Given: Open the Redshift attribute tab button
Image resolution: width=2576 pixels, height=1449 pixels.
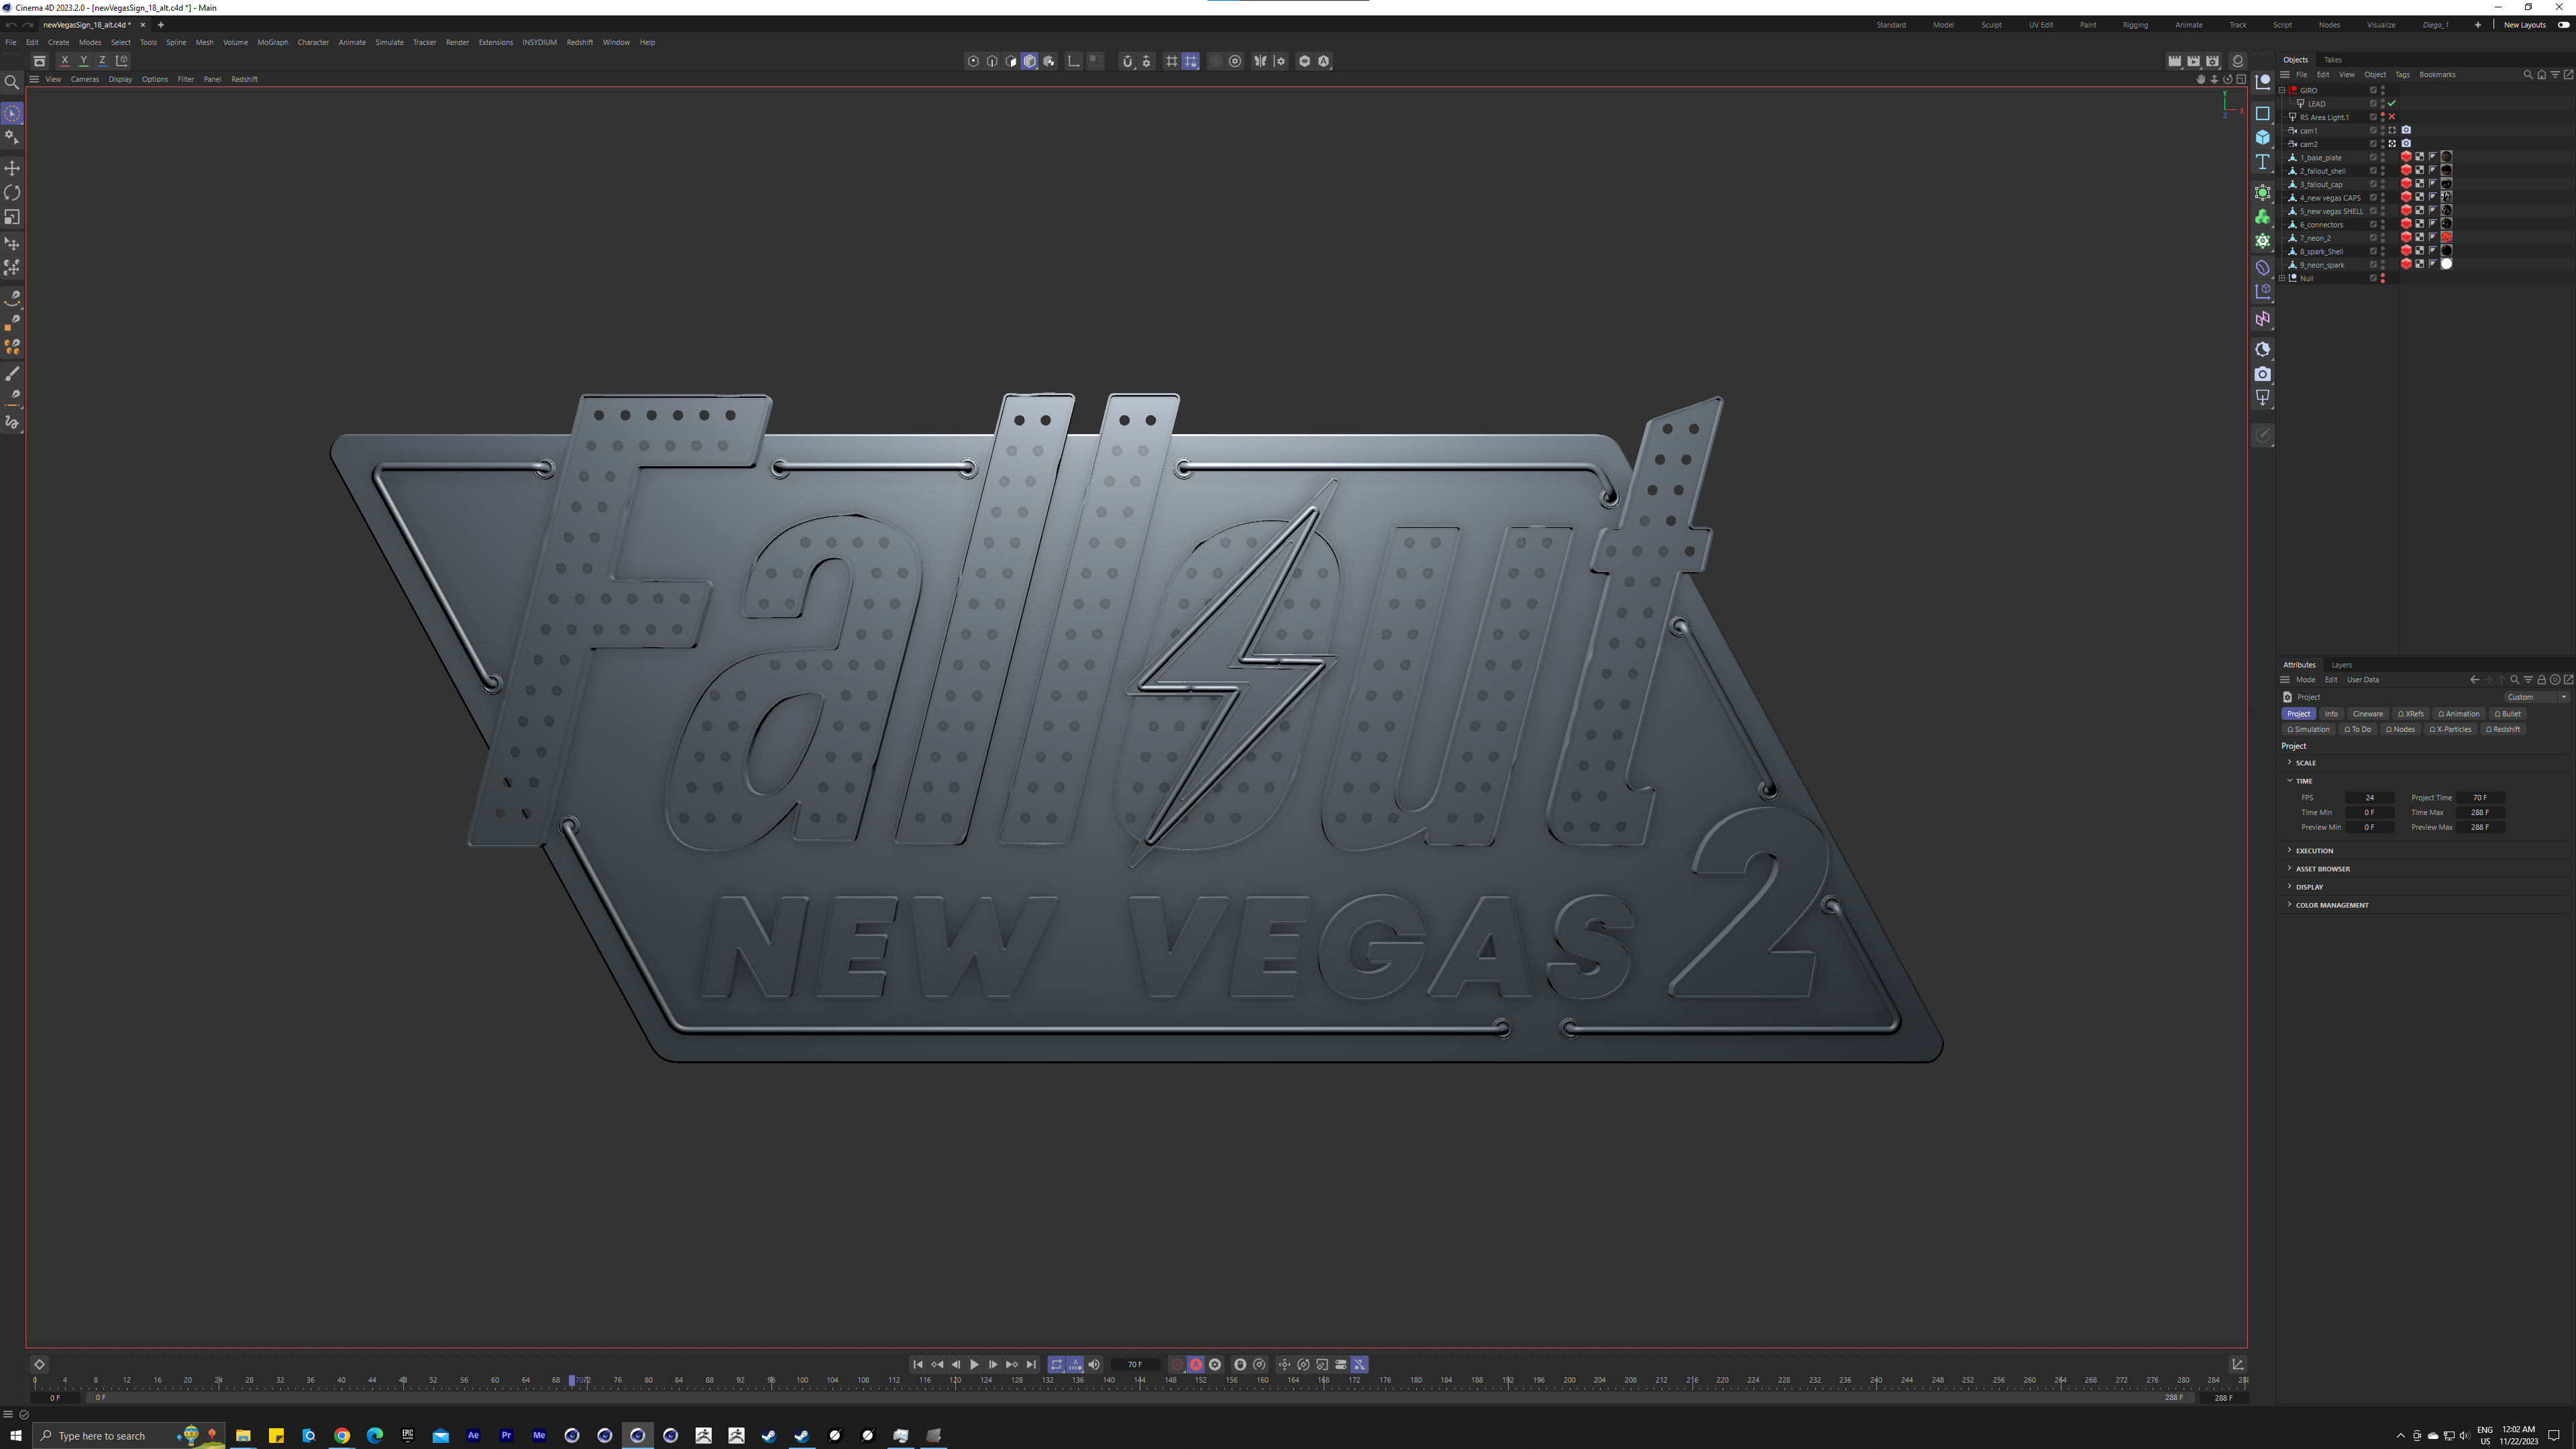Looking at the screenshot, I should [x=2504, y=729].
